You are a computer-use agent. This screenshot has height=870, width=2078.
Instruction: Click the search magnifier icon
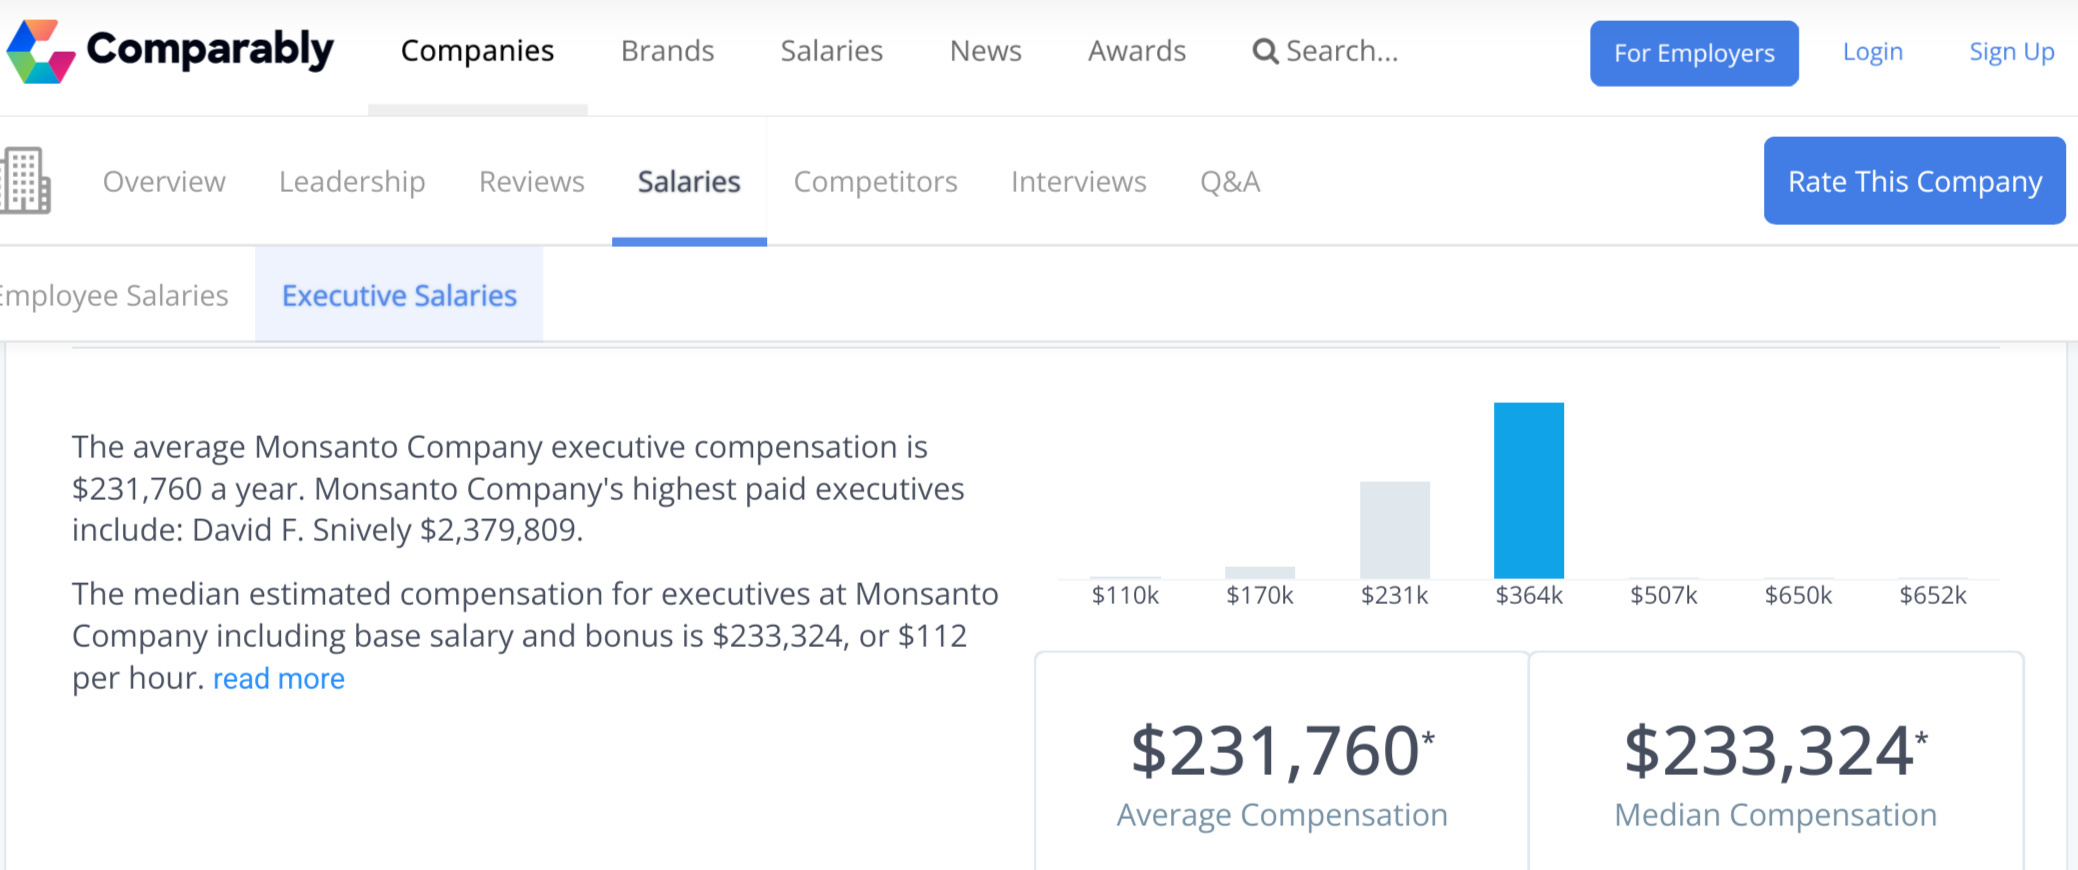pos(1265,51)
